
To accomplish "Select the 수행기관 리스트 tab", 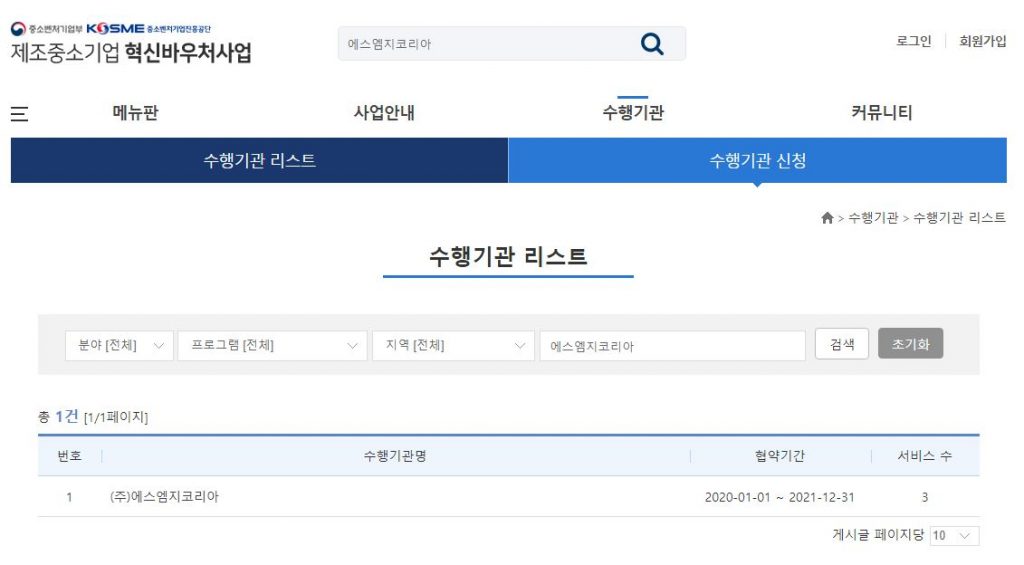I will coord(259,161).
